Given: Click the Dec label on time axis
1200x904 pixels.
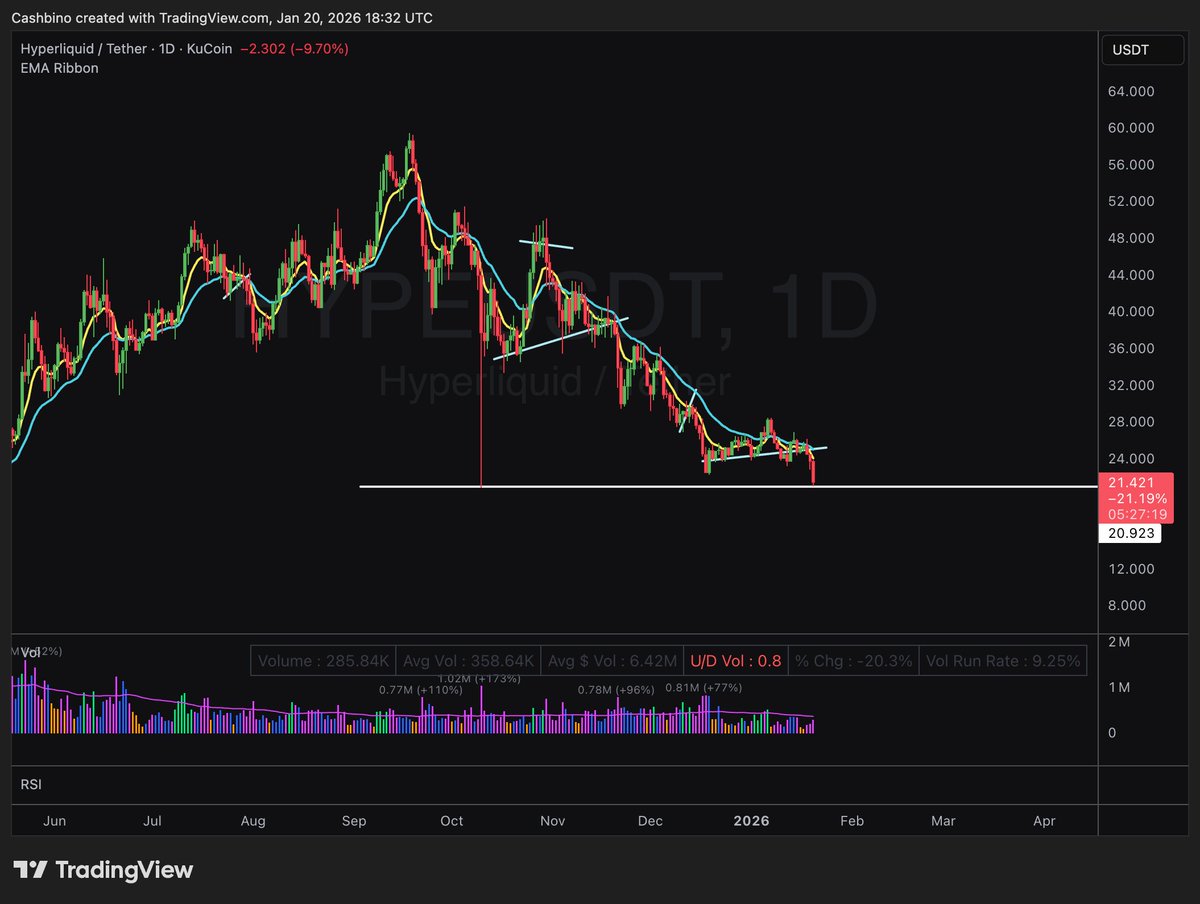Looking at the screenshot, I should [650, 821].
